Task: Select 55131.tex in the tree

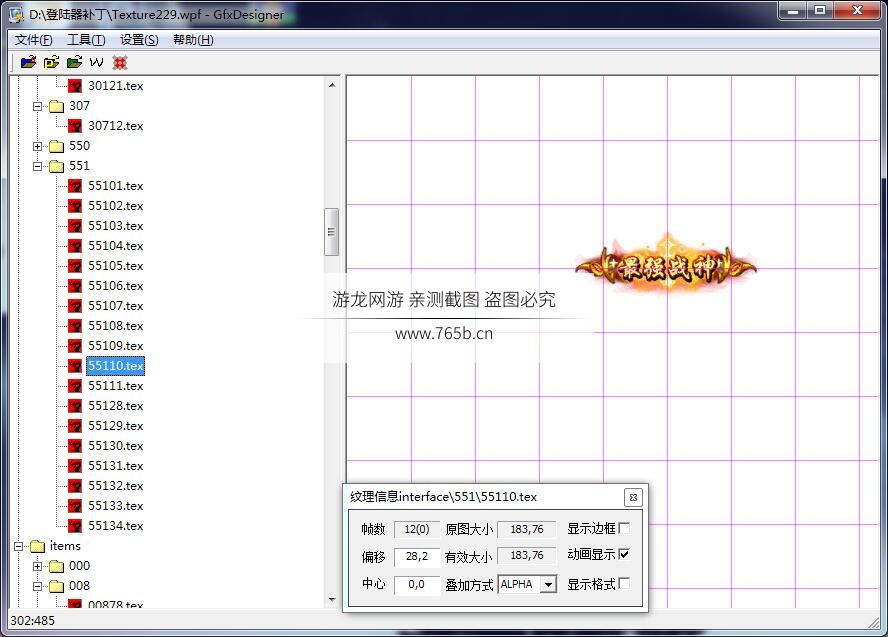Action: pyautogui.click(x=116, y=466)
